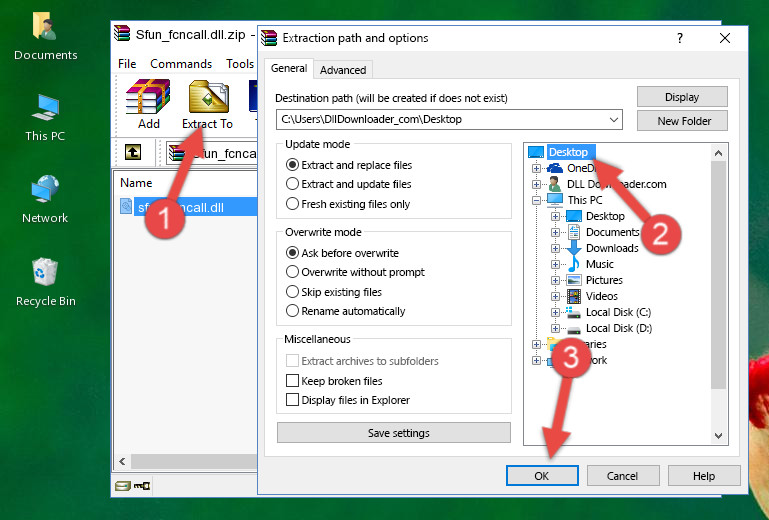Viewport: 769px width, 520px height.
Task: Click the help question mark in dialog title
Action: click(x=680, y=38)
